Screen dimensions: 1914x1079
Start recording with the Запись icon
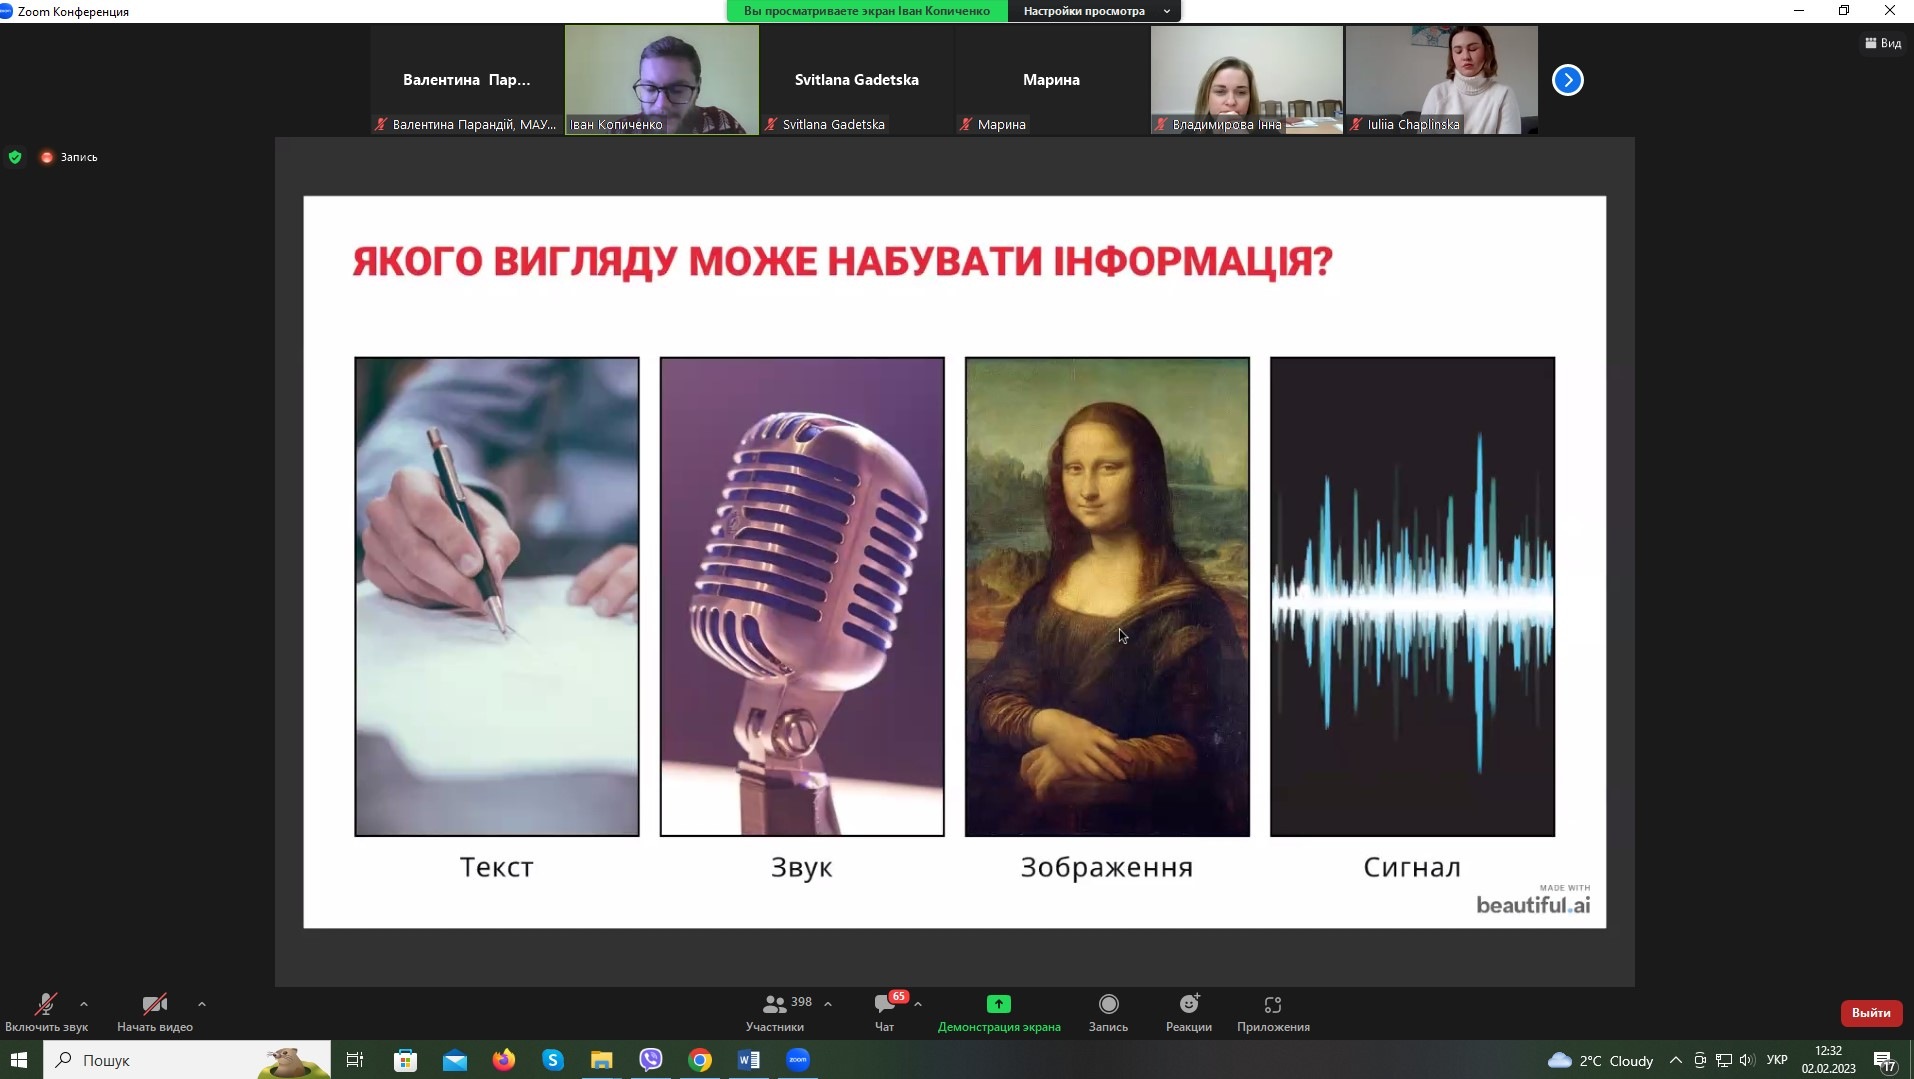(x=1108, y=1004)
